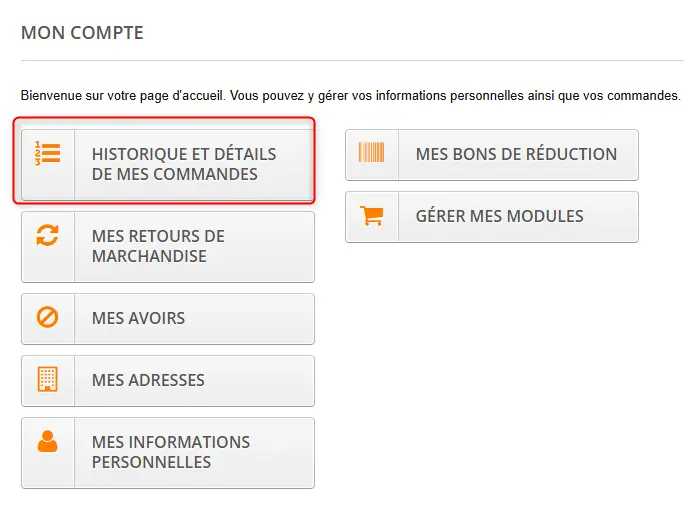Viewport: 684px width, 512px height.
Task: Click the word PERSONNELLES in bottom button
Action: point(151,462)
